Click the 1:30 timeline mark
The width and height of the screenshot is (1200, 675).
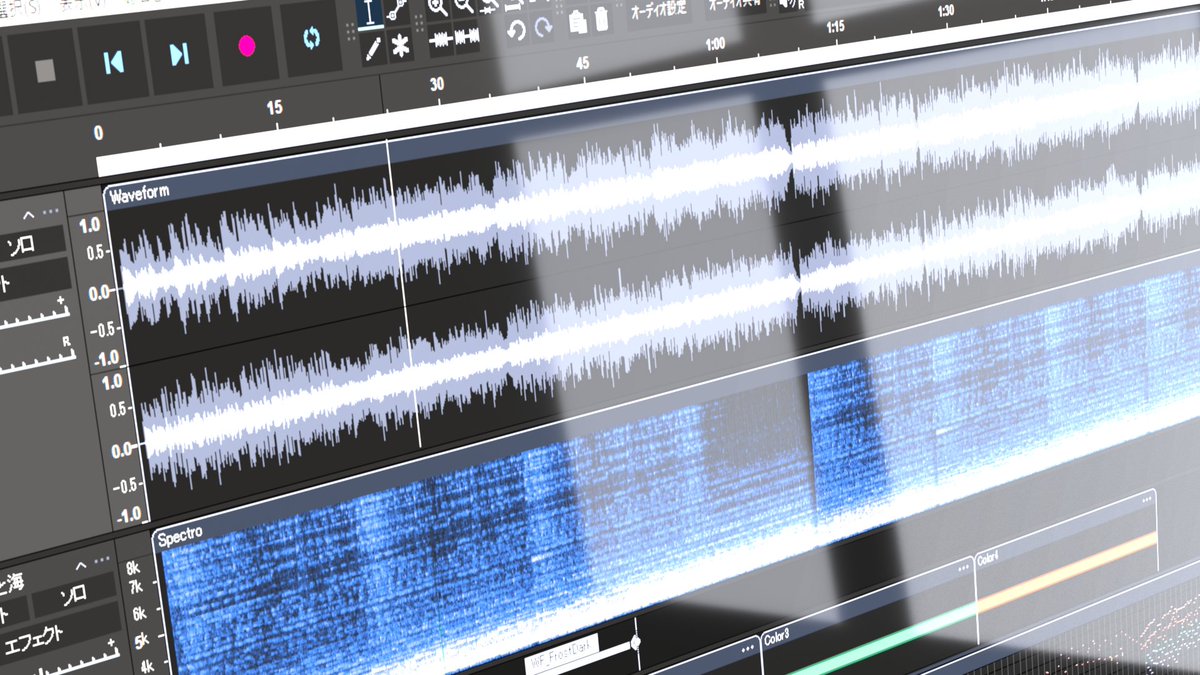click(948, 11)
